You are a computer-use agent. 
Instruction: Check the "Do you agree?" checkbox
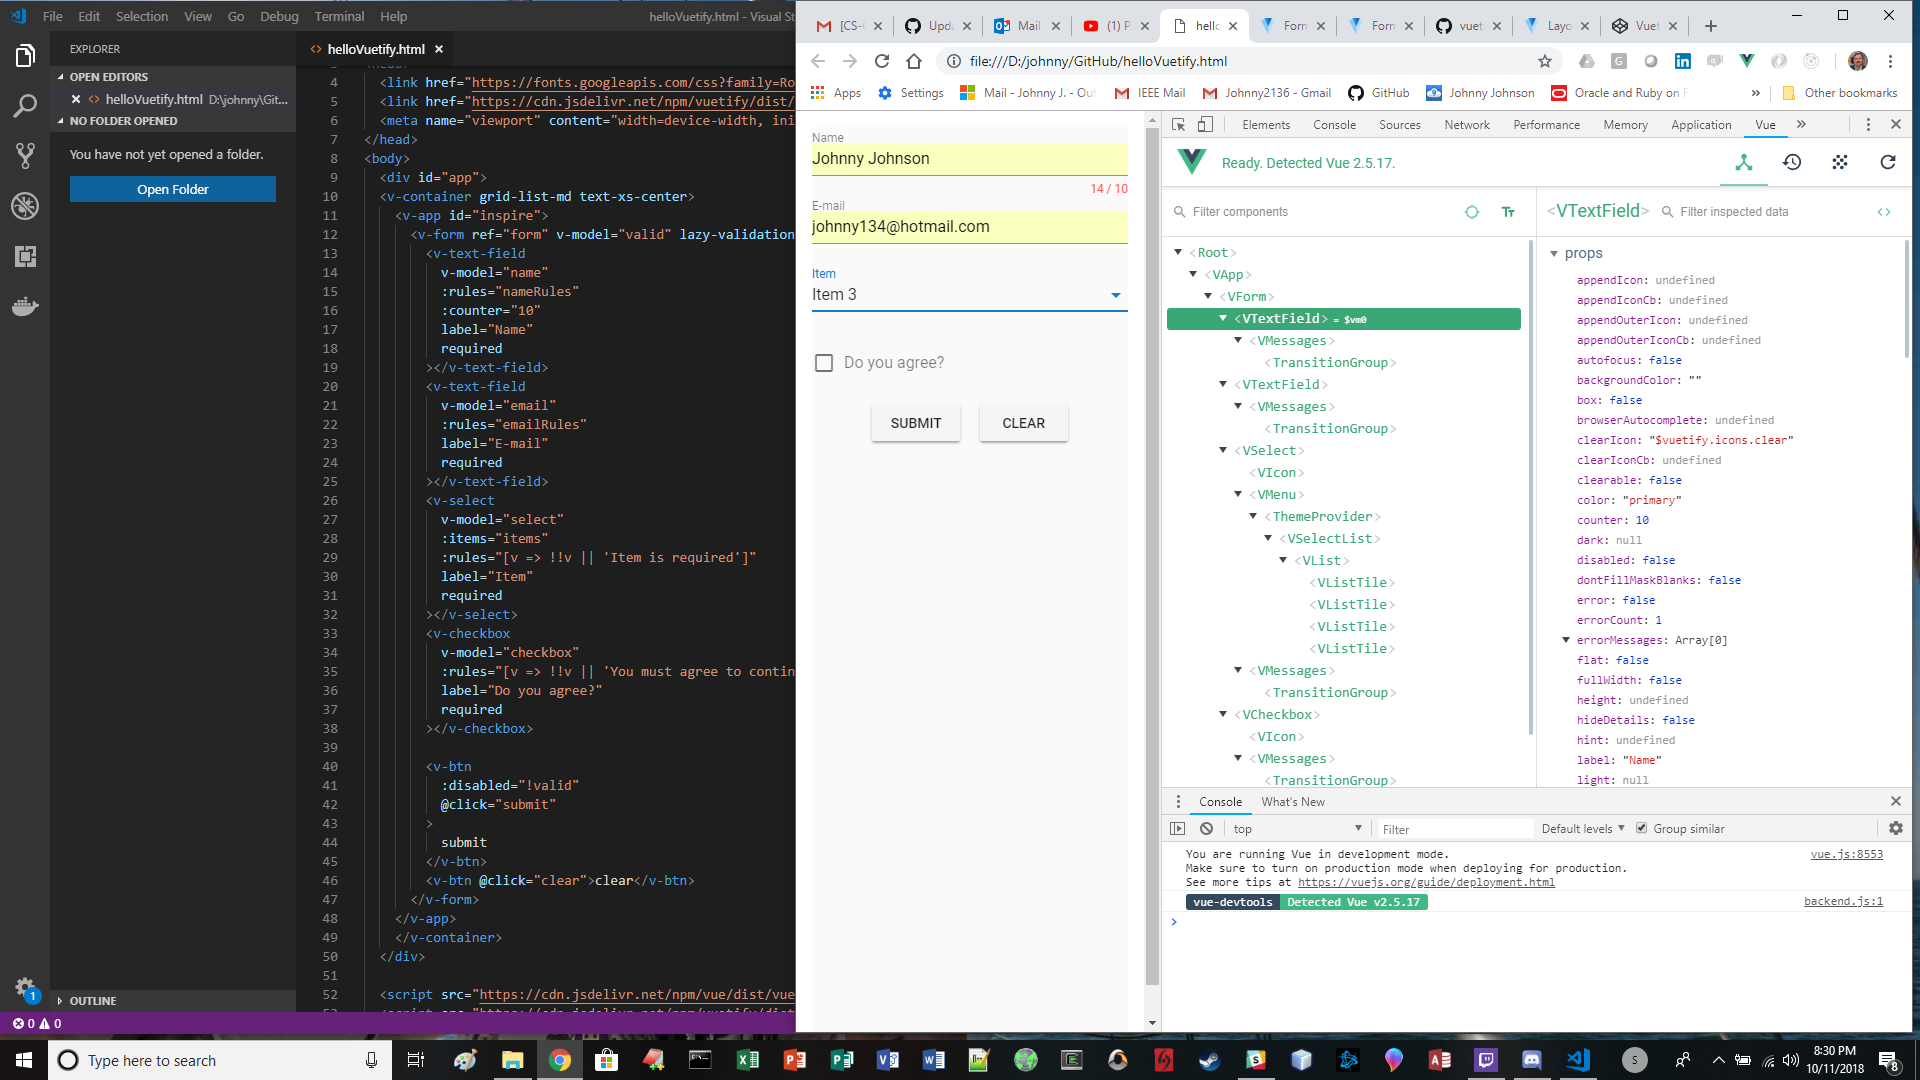click(824, 363)
